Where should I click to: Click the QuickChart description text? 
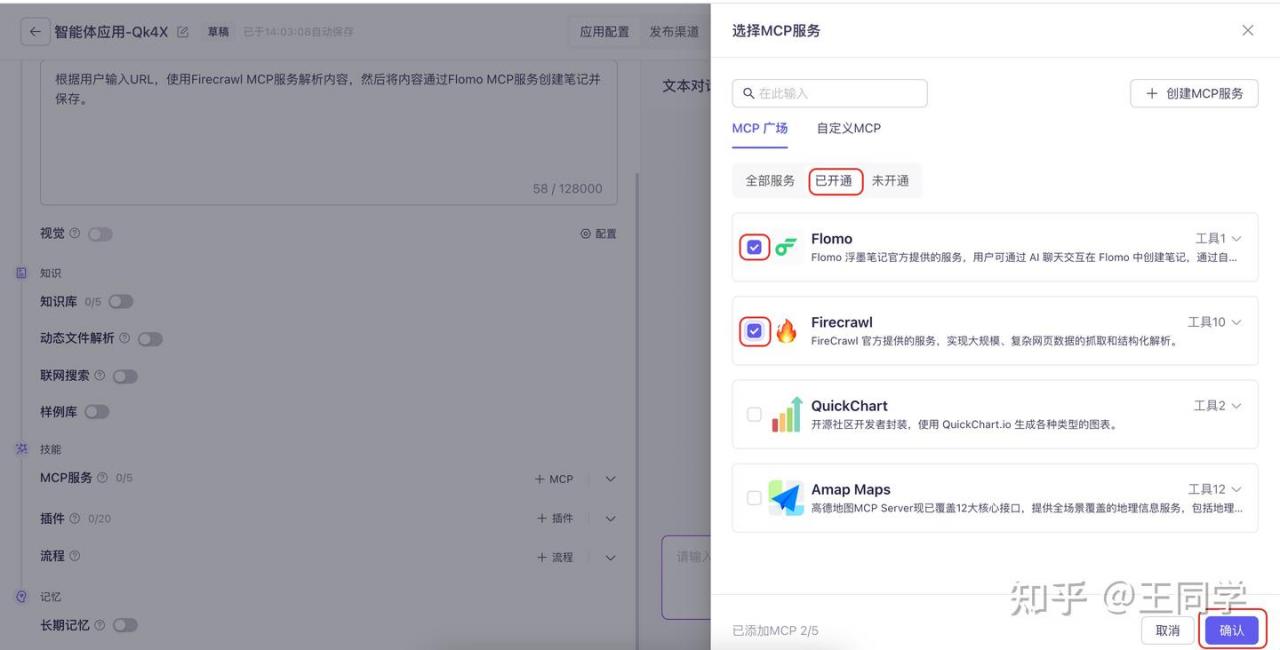point(964,424)
